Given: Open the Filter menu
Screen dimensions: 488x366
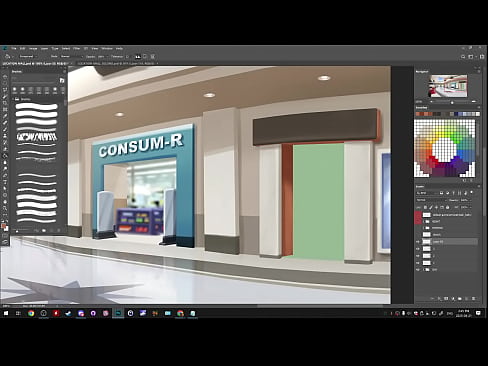Looking at the screenshot, I should click(76, 48).
